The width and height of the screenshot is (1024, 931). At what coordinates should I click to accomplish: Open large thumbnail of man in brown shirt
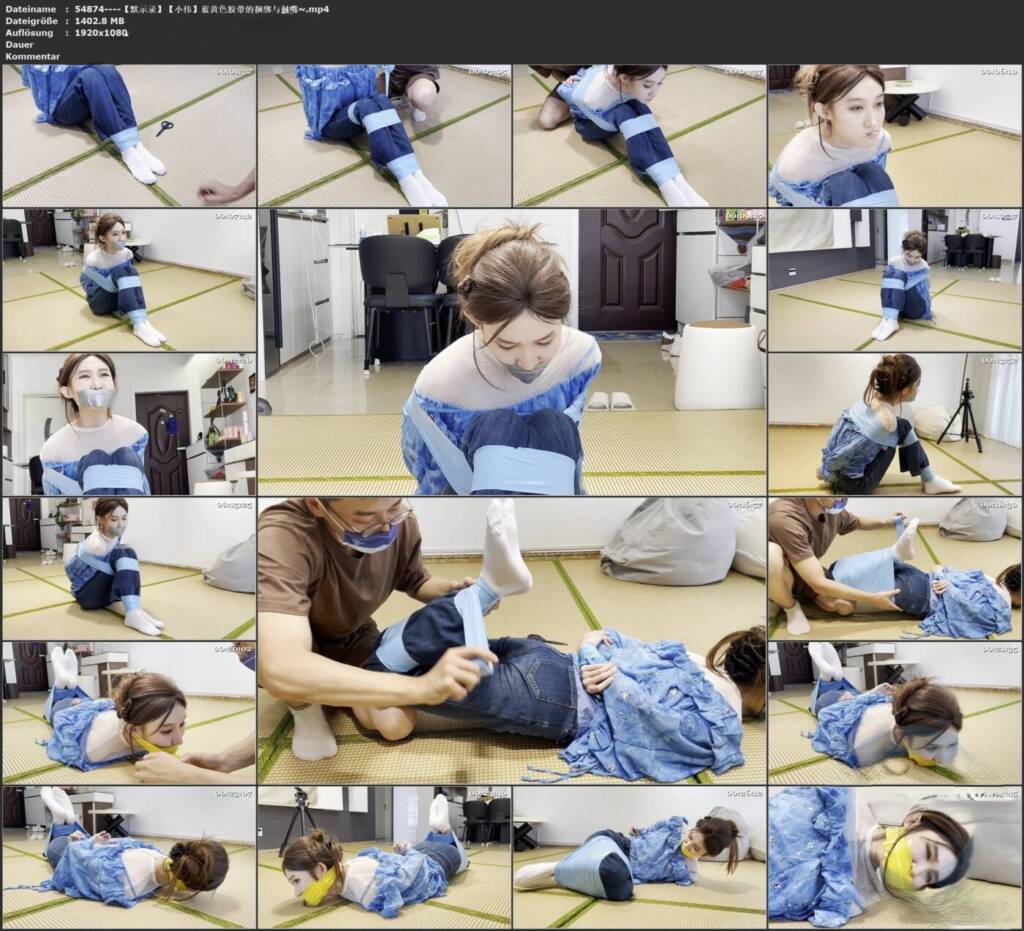point(512,640)
